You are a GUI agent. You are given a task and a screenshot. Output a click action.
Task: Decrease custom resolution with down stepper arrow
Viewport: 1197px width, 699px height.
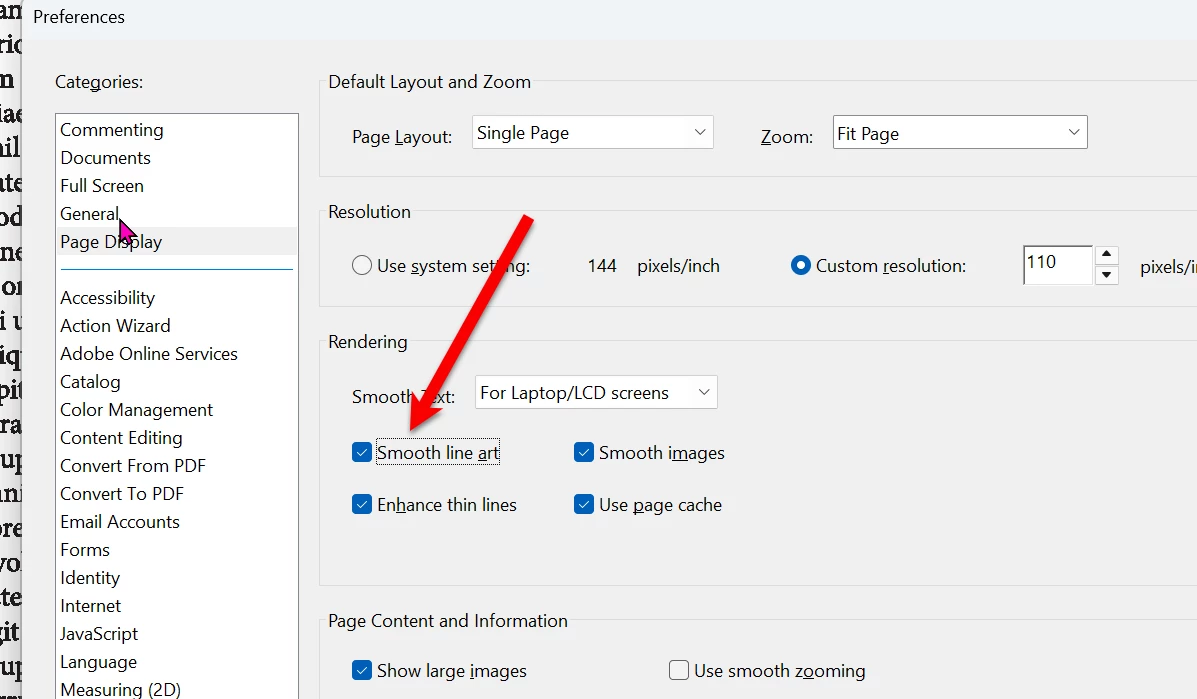[1107, 275]
